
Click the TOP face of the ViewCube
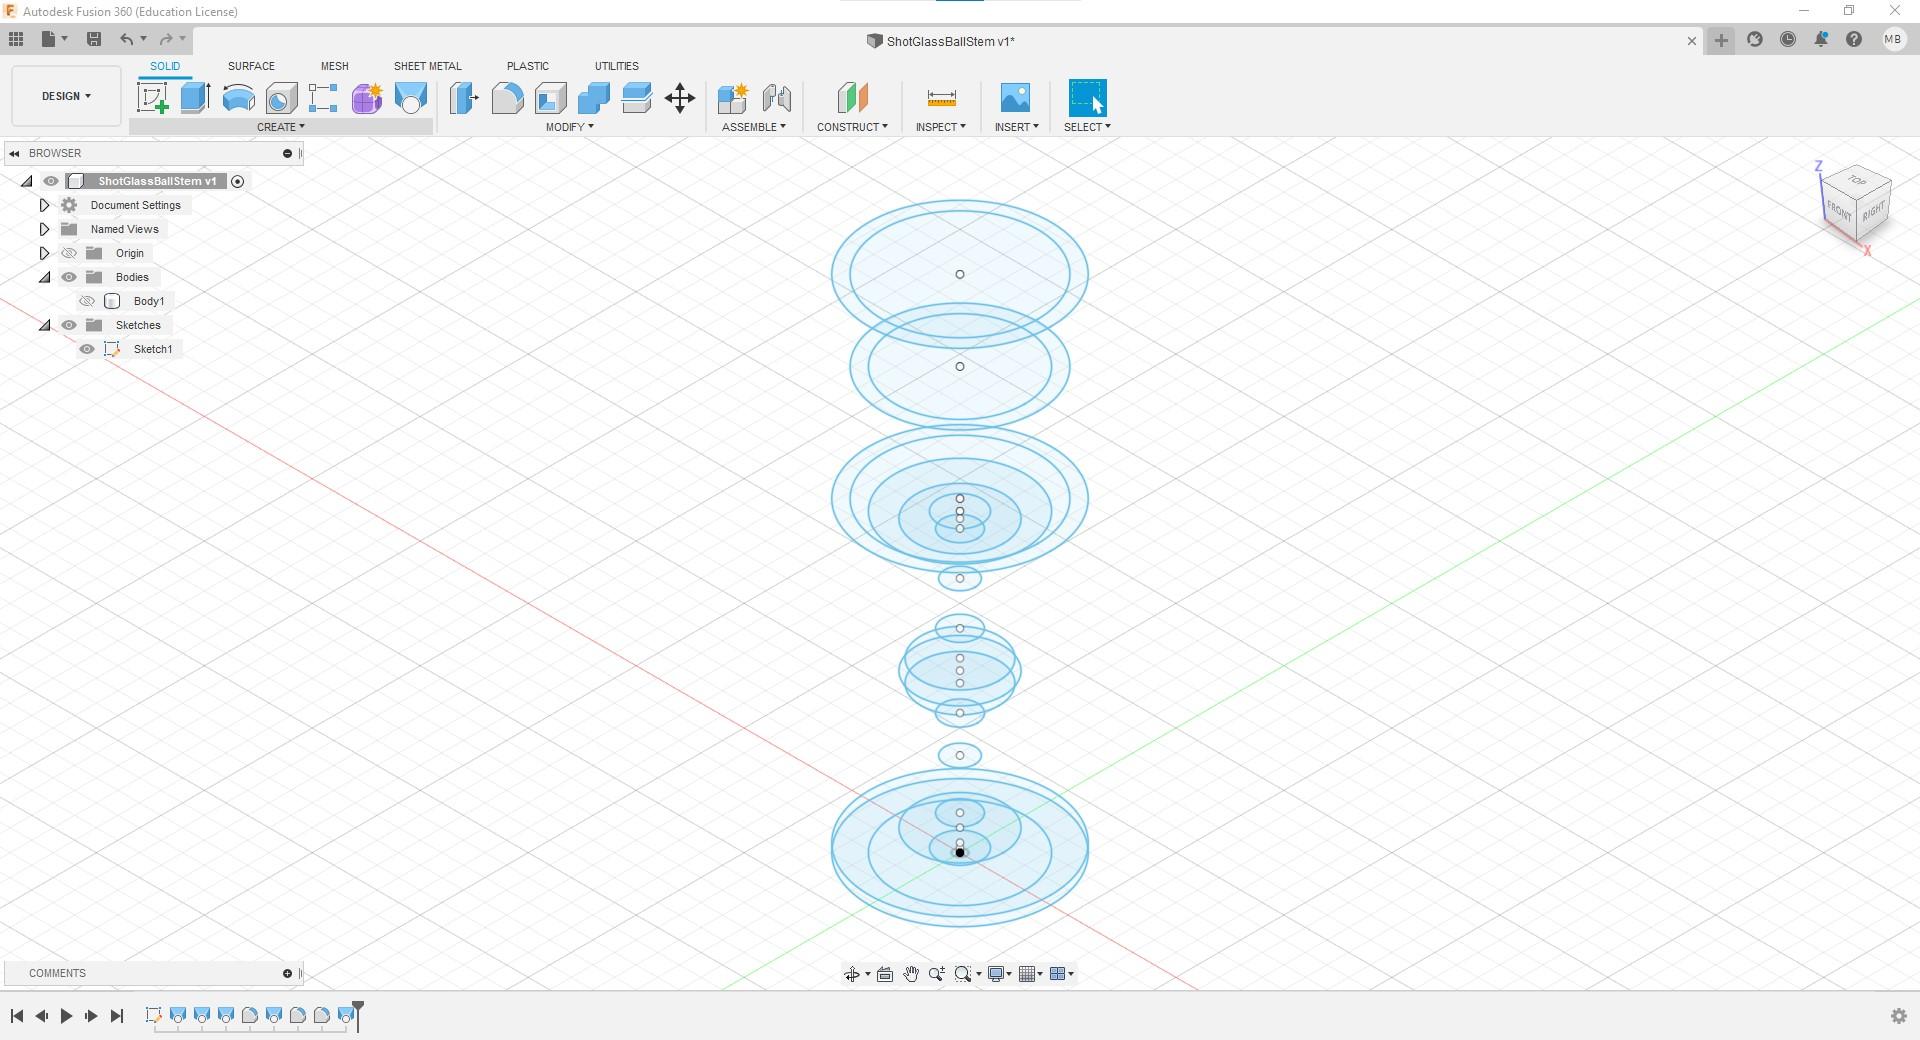pos(1857,181)
